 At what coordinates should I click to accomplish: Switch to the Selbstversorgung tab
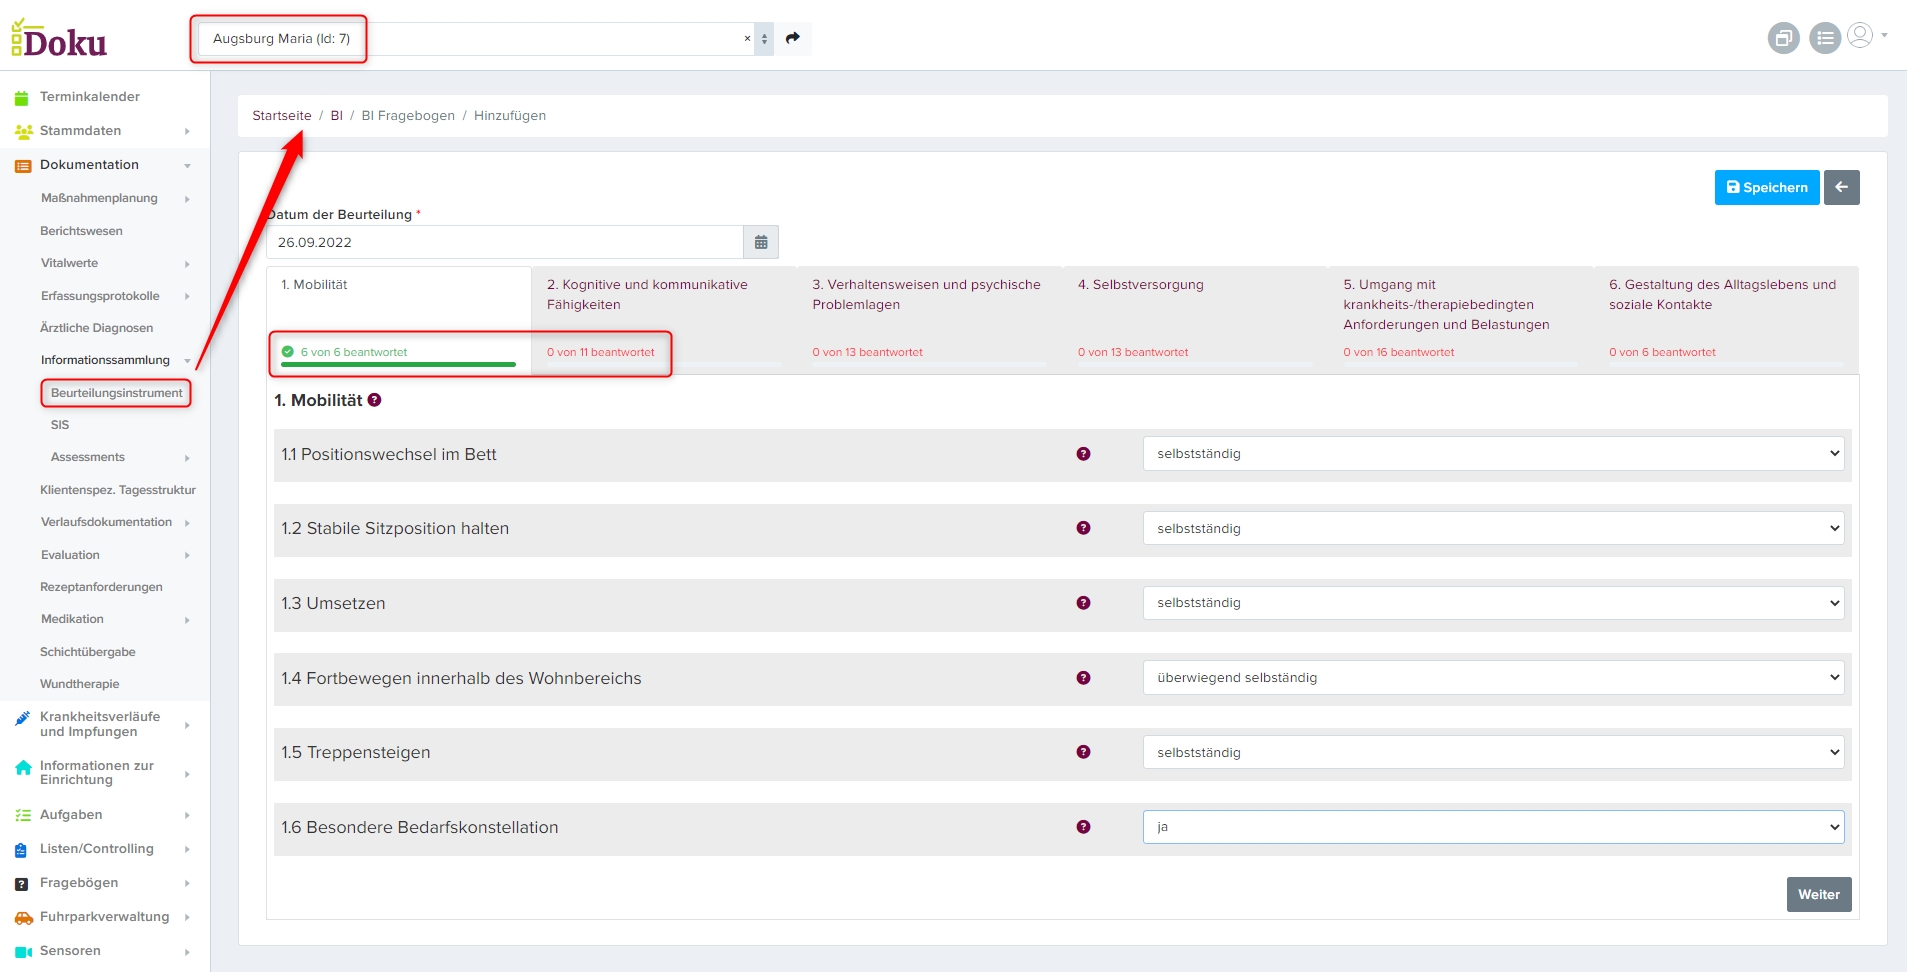[x=1141, y=285]
